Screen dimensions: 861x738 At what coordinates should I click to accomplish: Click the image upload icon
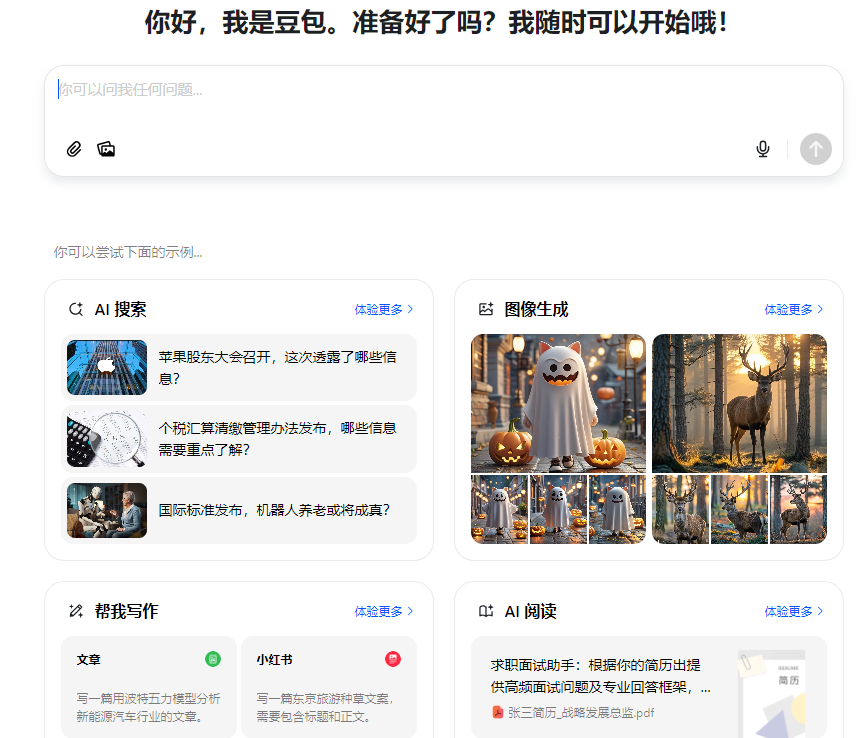[106, 149]
